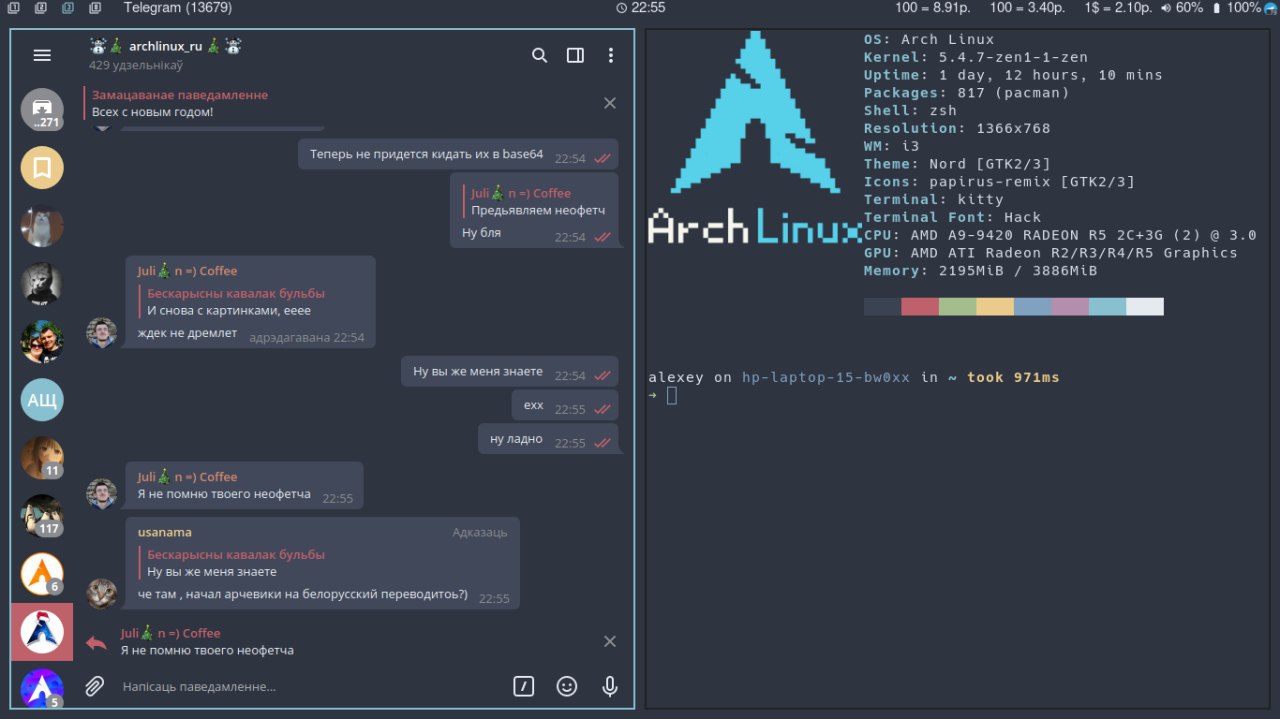Open the three-dot chat options menu

(x=611, y=56)
